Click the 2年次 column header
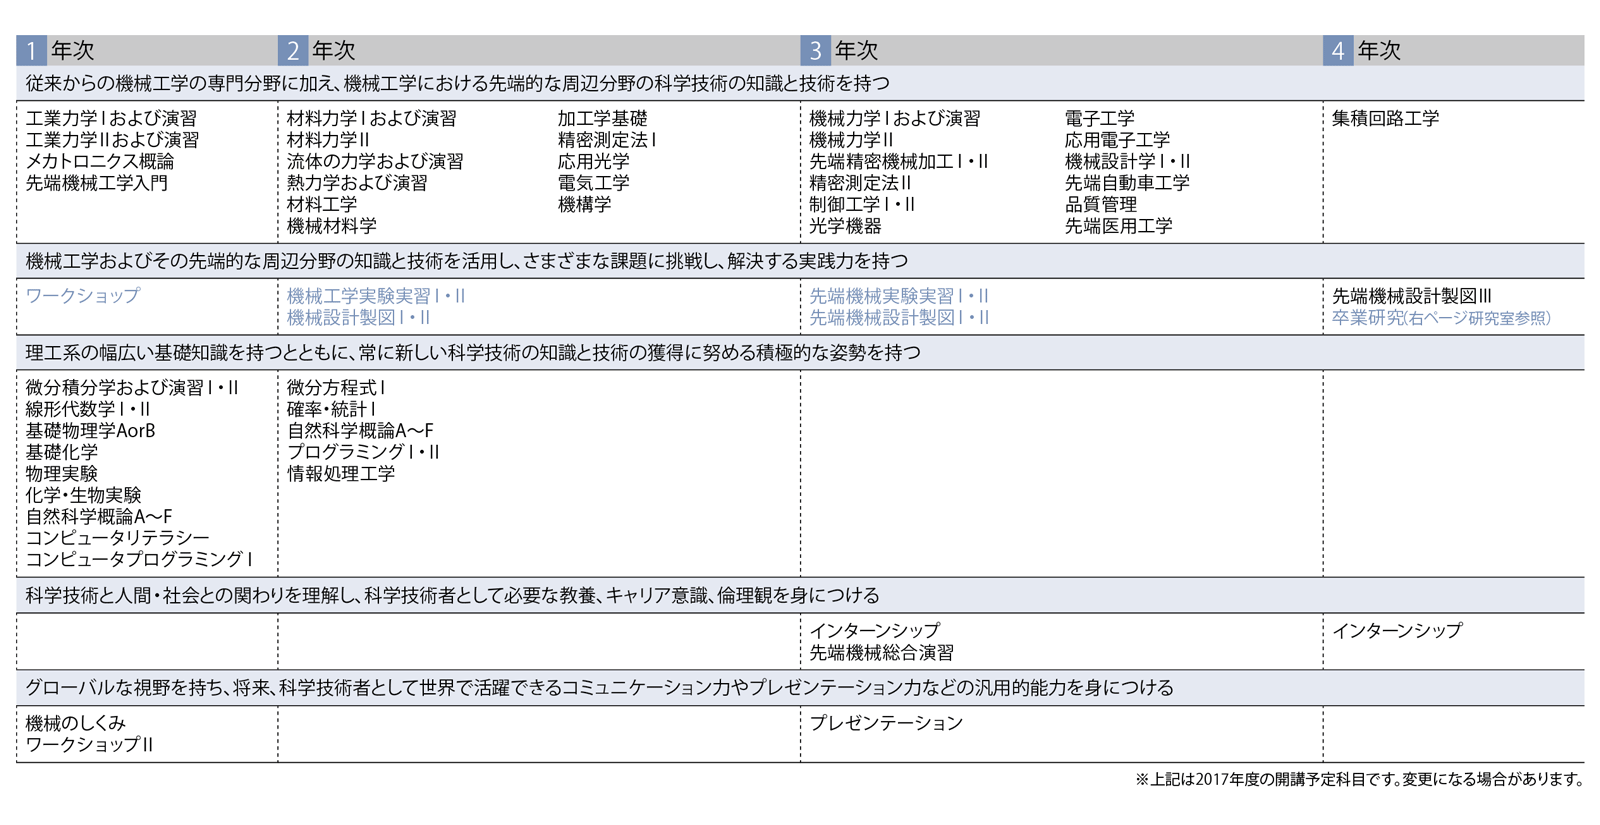The width and height of the screenshot is (1600, 825). pyautogui.click(x=539, y=50)
